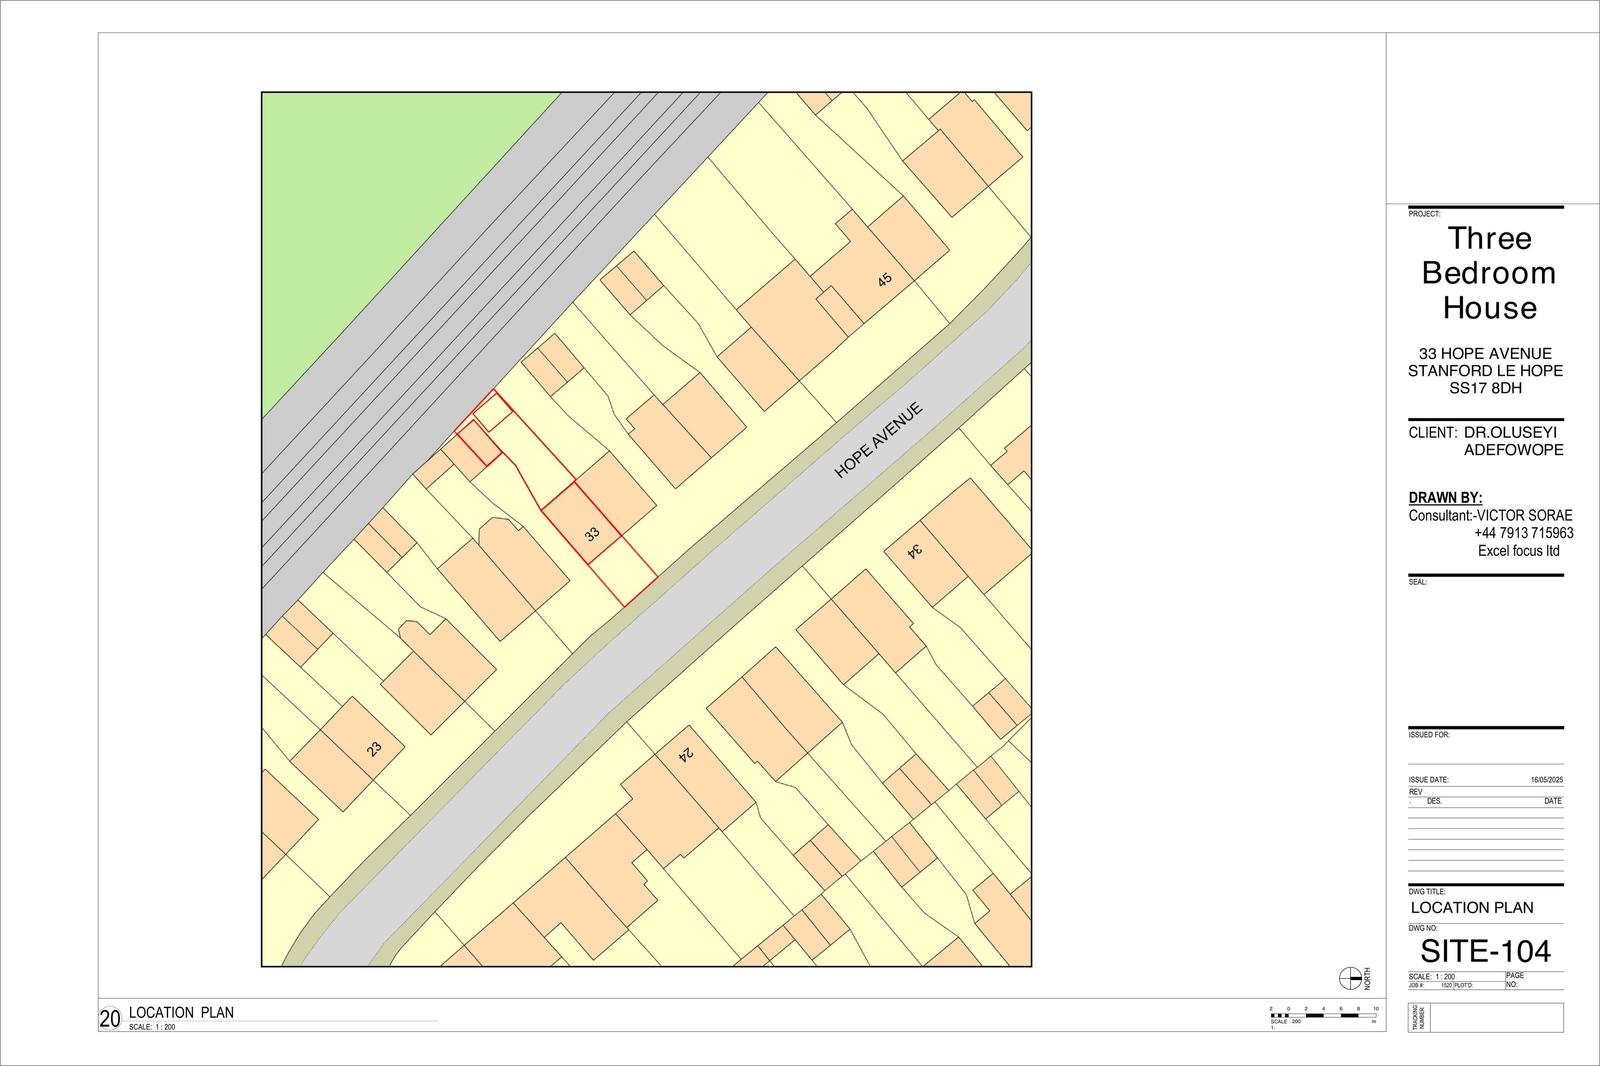Click the north arrow compass symbol
This screenshot has height=1066, width=1600.
pos(1350,977)
